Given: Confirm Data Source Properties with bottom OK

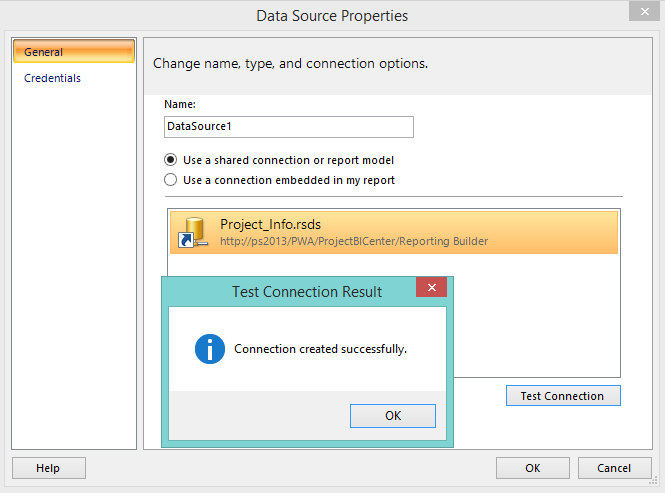Looking at the screenshot, I should click(533, 468).
